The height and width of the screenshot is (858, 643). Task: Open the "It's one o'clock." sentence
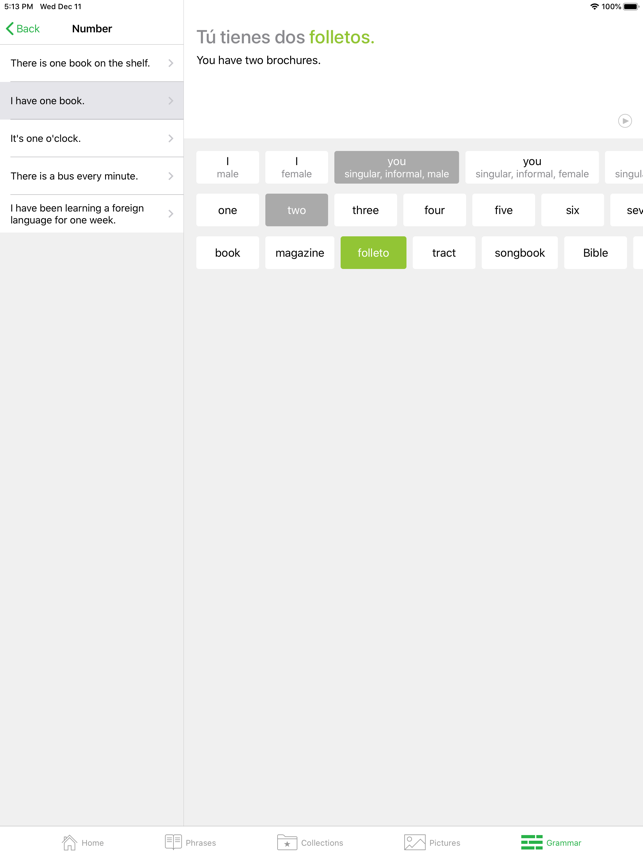91,139
